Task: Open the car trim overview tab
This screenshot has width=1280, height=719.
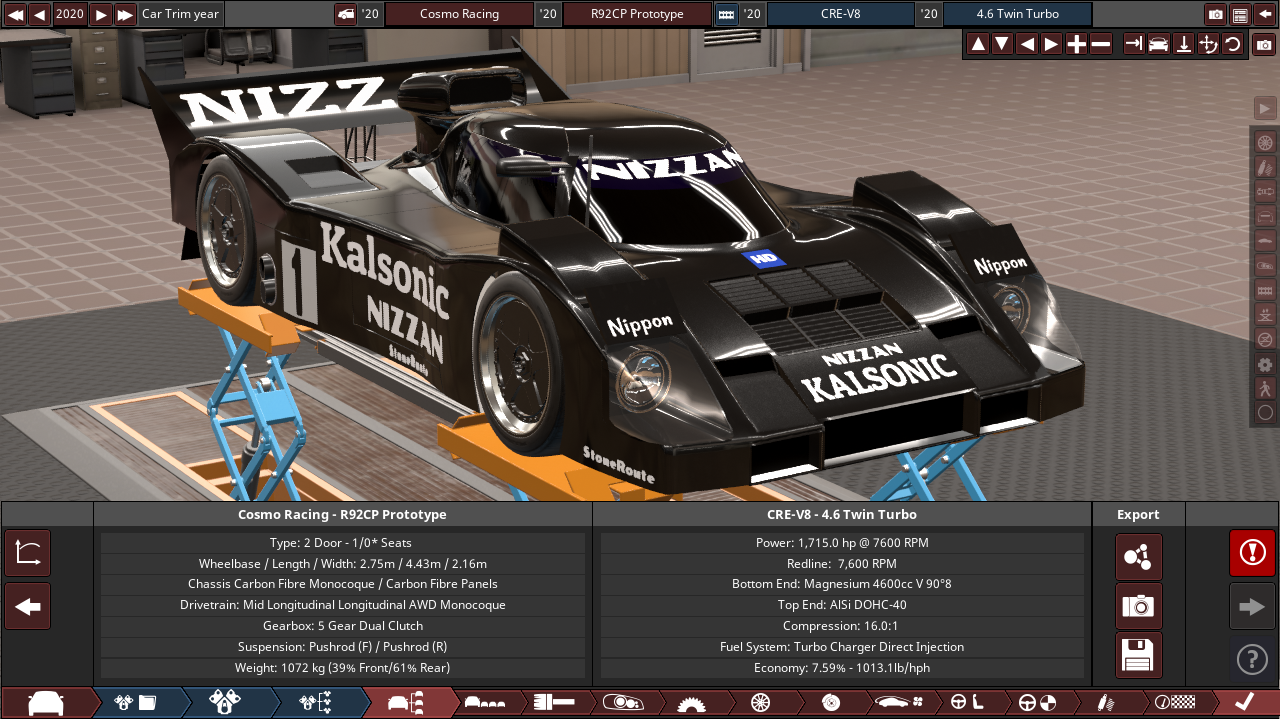Action: click(406, 702)
